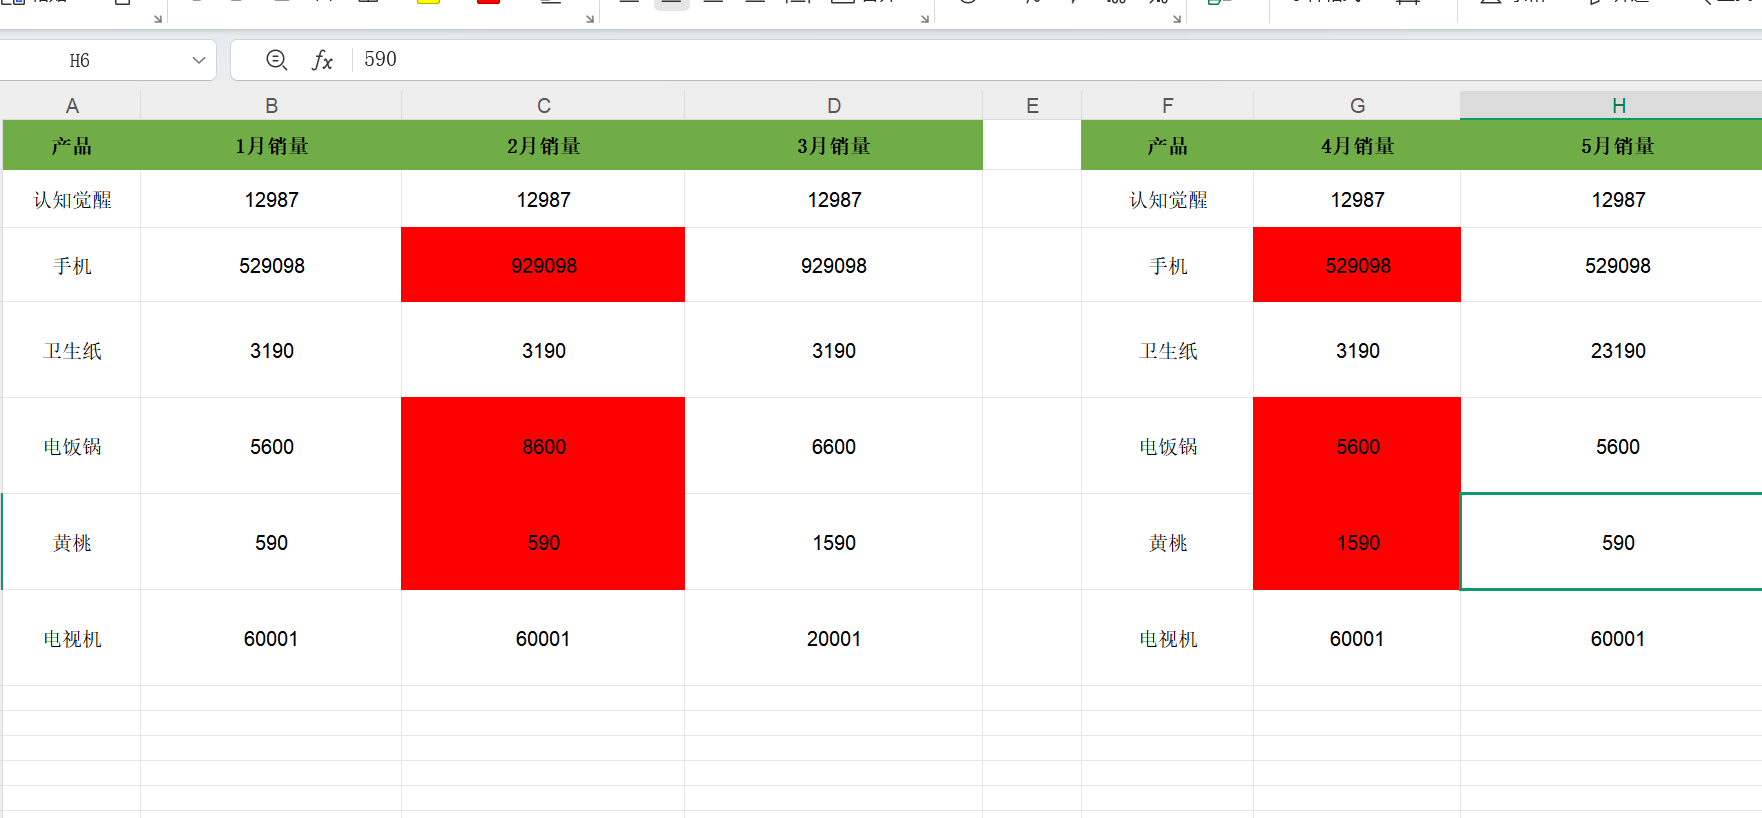Click 产品 header in column F
Screen dimensions: 1762x818
click(1167, 145)
